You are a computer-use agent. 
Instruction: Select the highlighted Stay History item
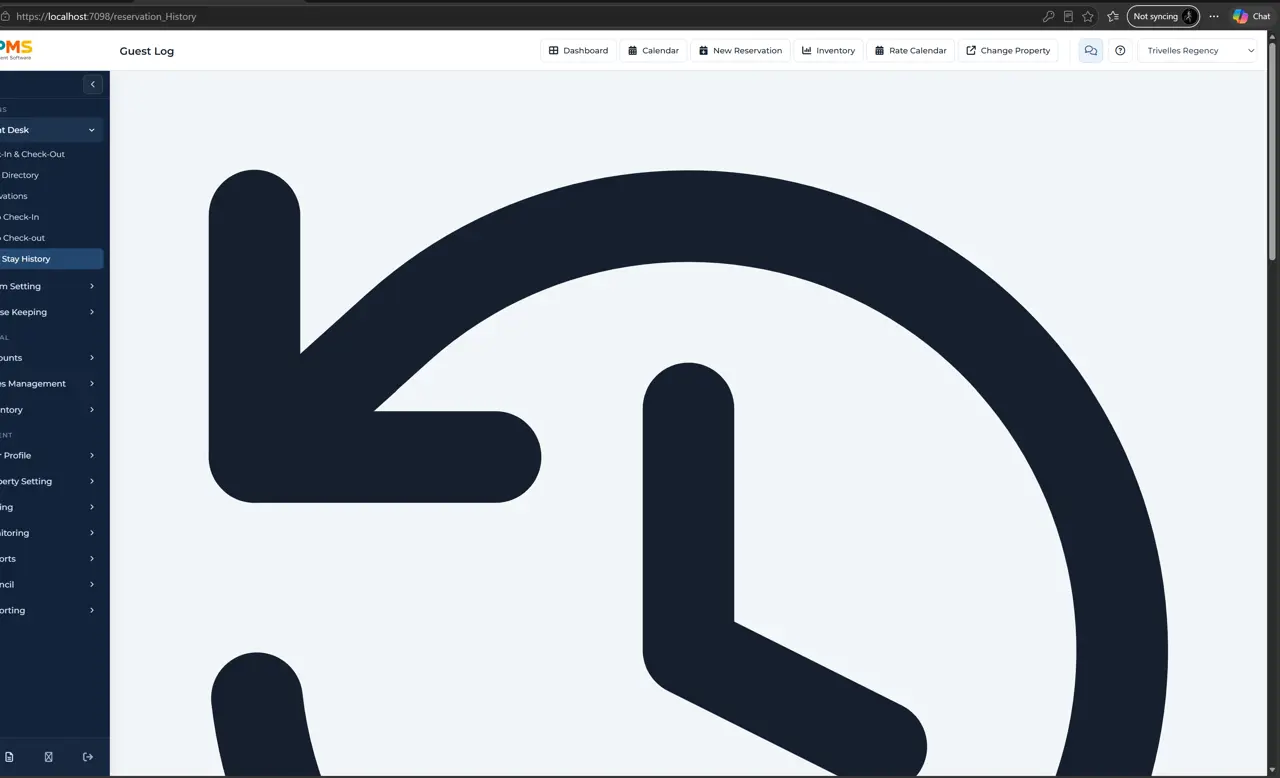pos(50,259)
